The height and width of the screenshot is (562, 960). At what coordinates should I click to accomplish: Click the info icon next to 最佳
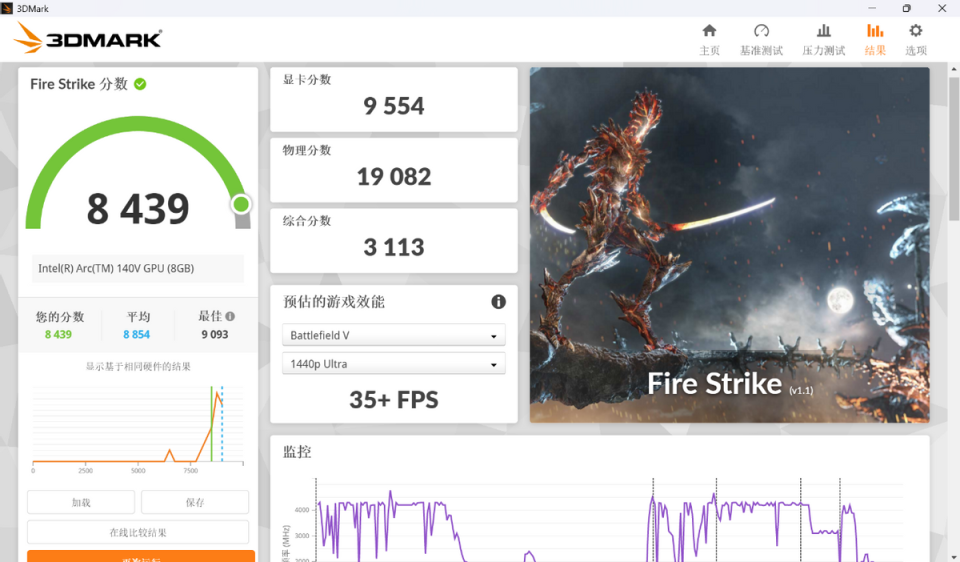230,317
